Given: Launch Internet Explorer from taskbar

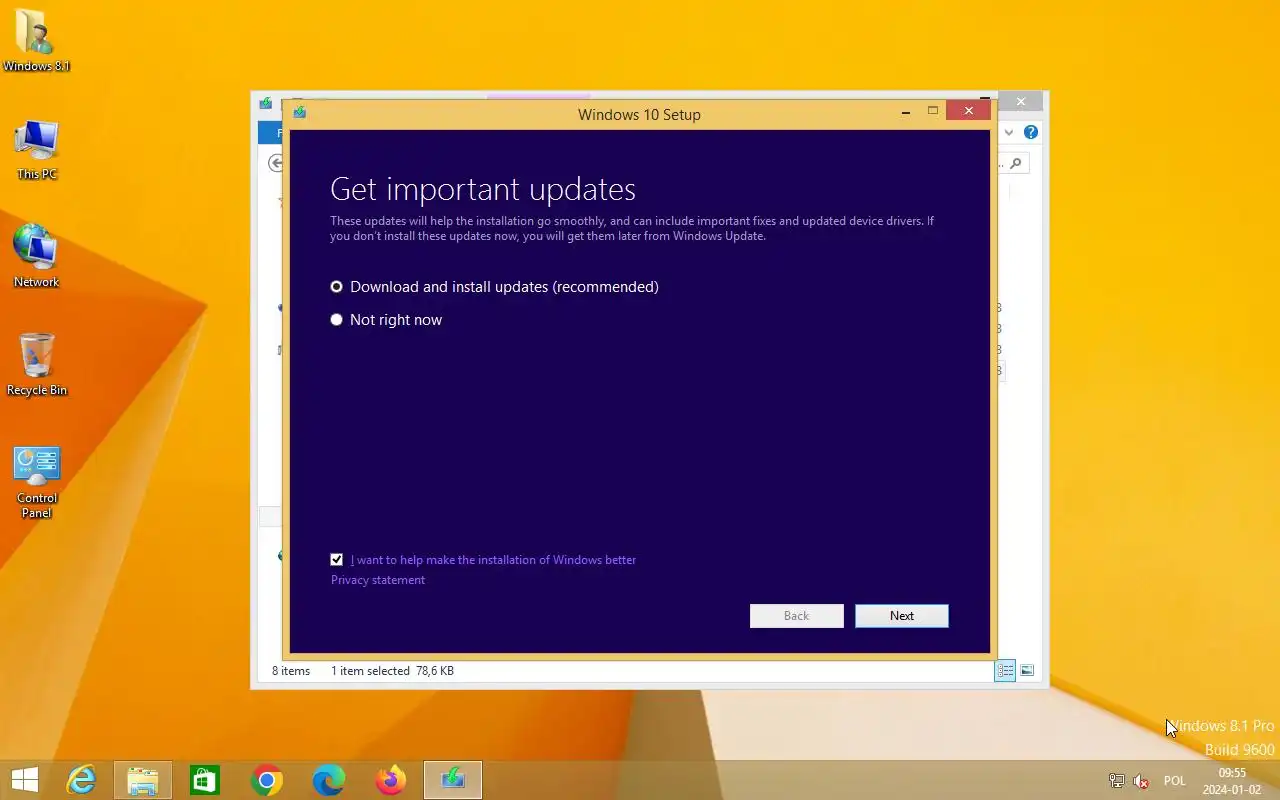Looking at the screenshot, I should pos(81,780).
